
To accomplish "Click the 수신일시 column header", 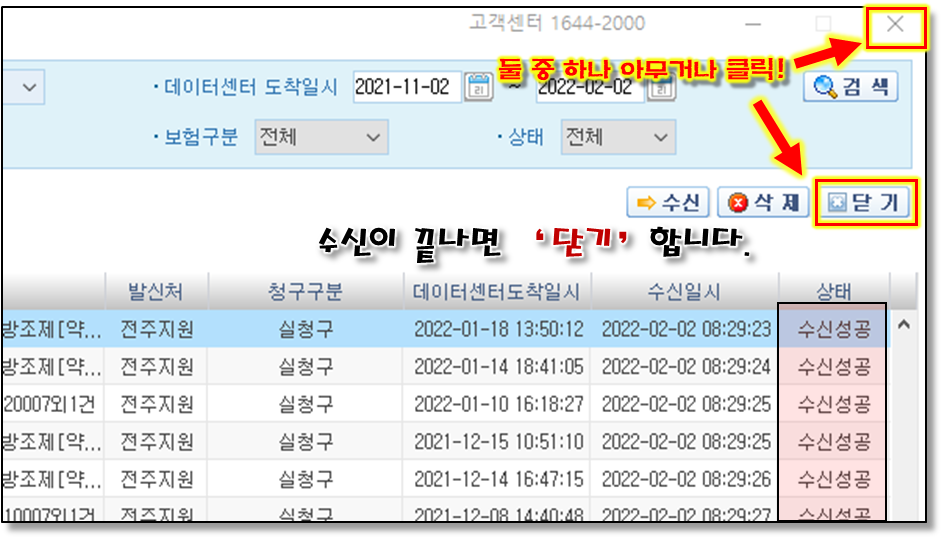I will click(684, 291).
